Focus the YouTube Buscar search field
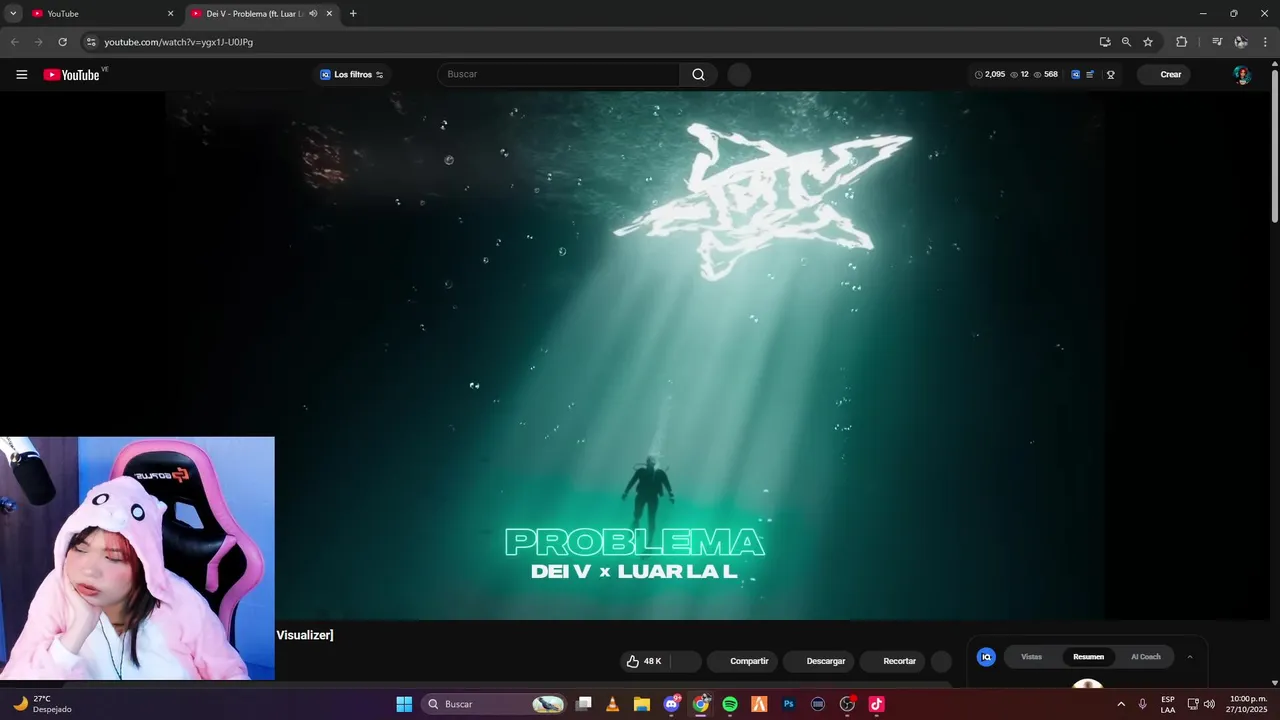Image resolution: width=1280 pixels, height=720 pixels. (559, 75)
